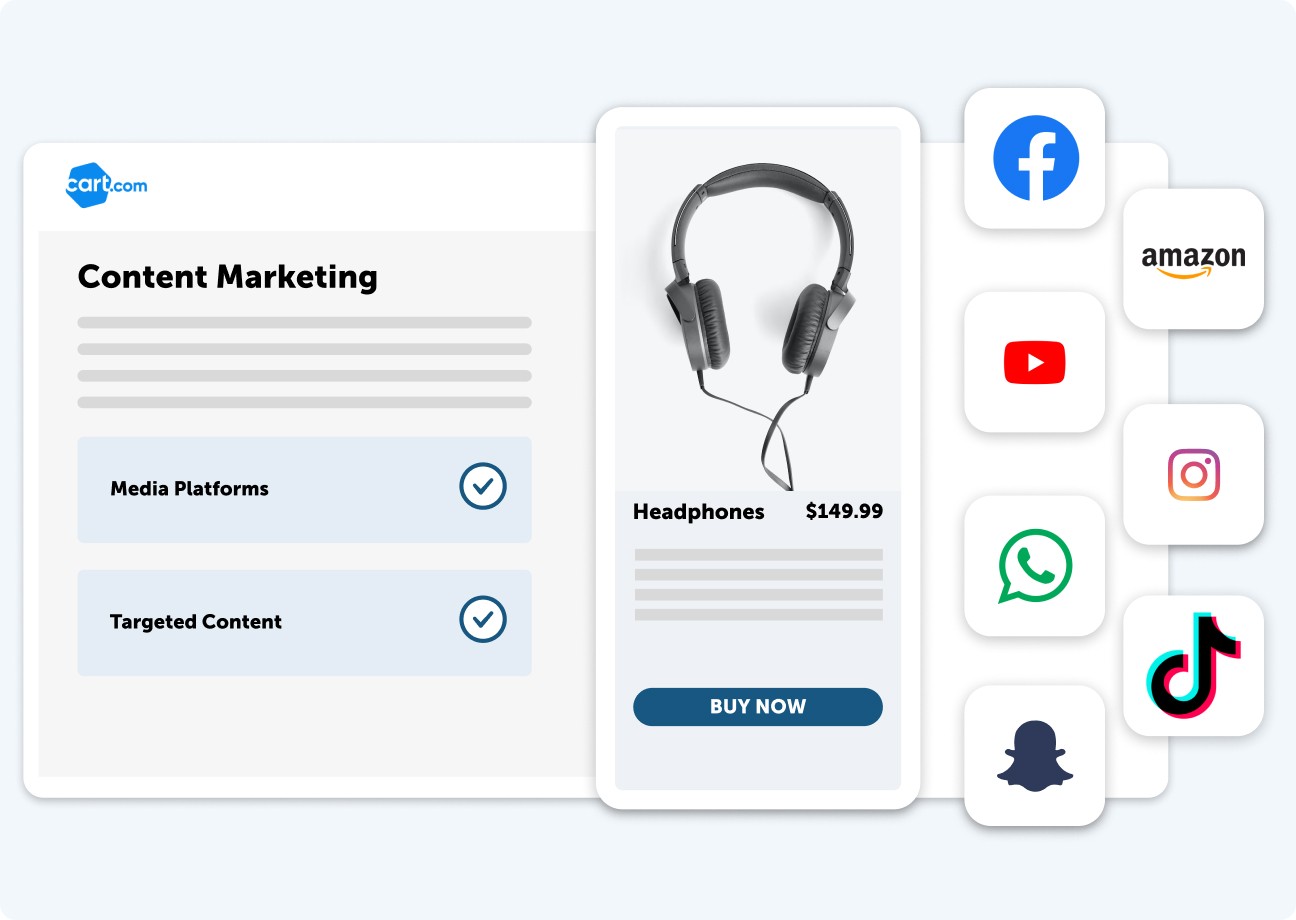Click the BUY NOW button
The image size is (1296, 920).
pos(758,706)
